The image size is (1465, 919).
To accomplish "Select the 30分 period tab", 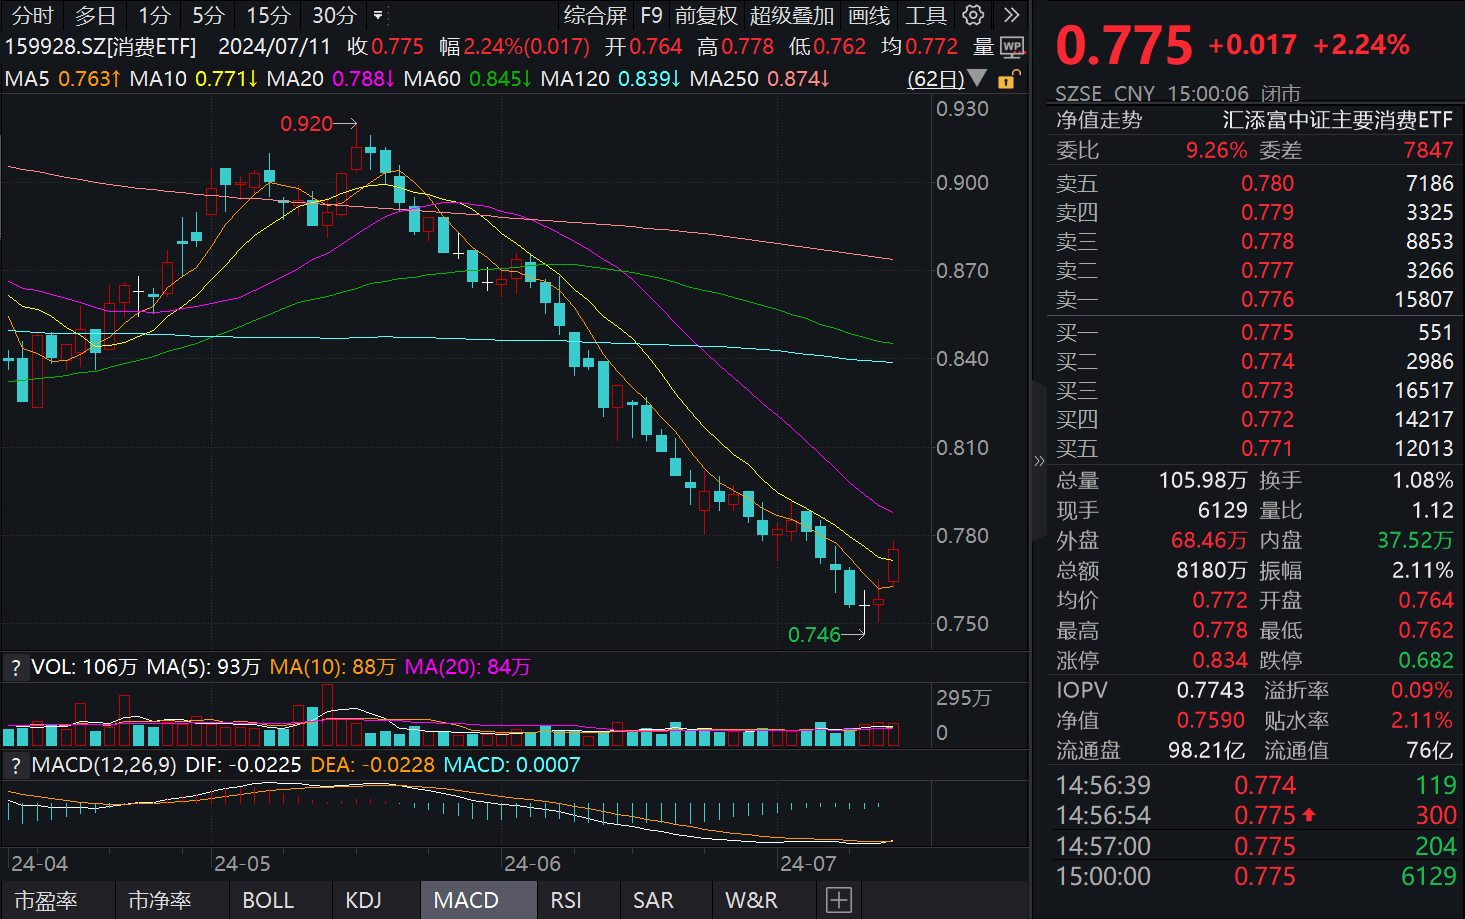I will (334, 15).
